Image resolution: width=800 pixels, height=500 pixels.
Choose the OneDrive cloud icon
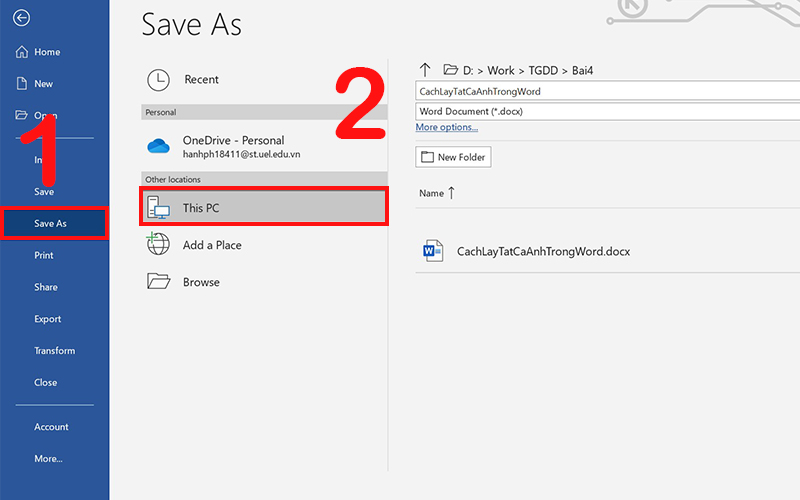point(158,146)
